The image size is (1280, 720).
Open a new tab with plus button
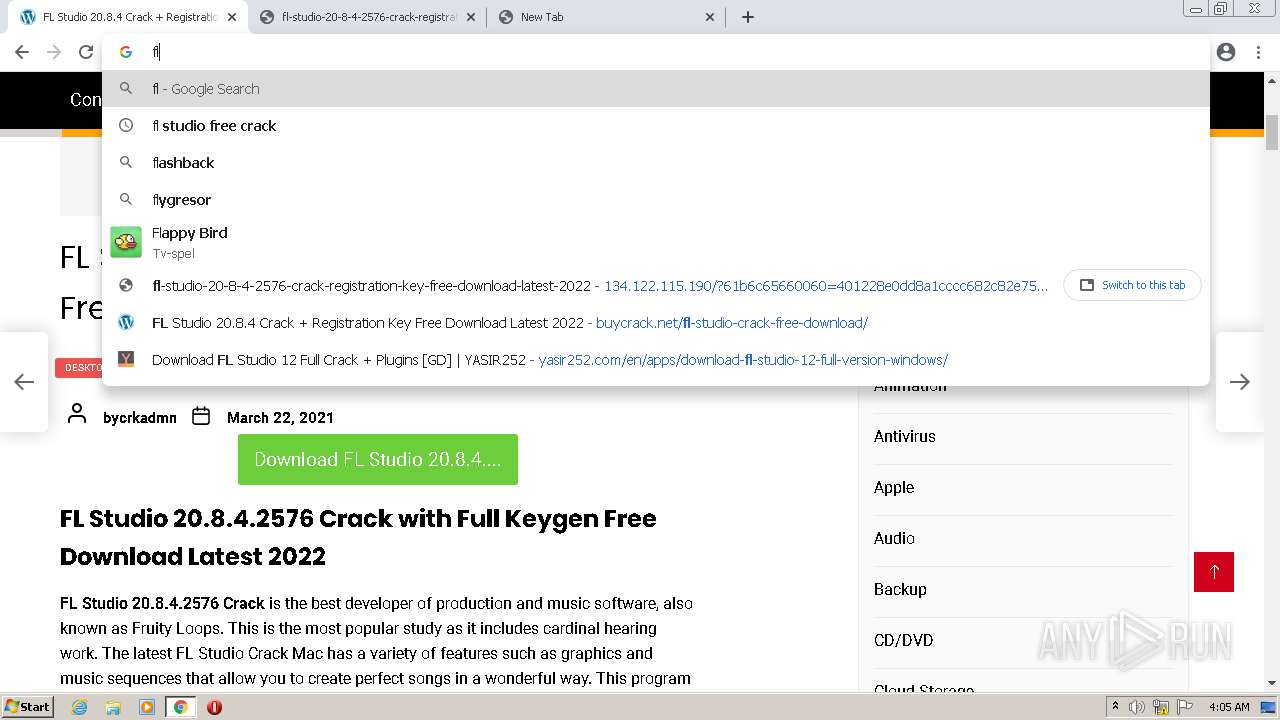click(x=748, y=17)
